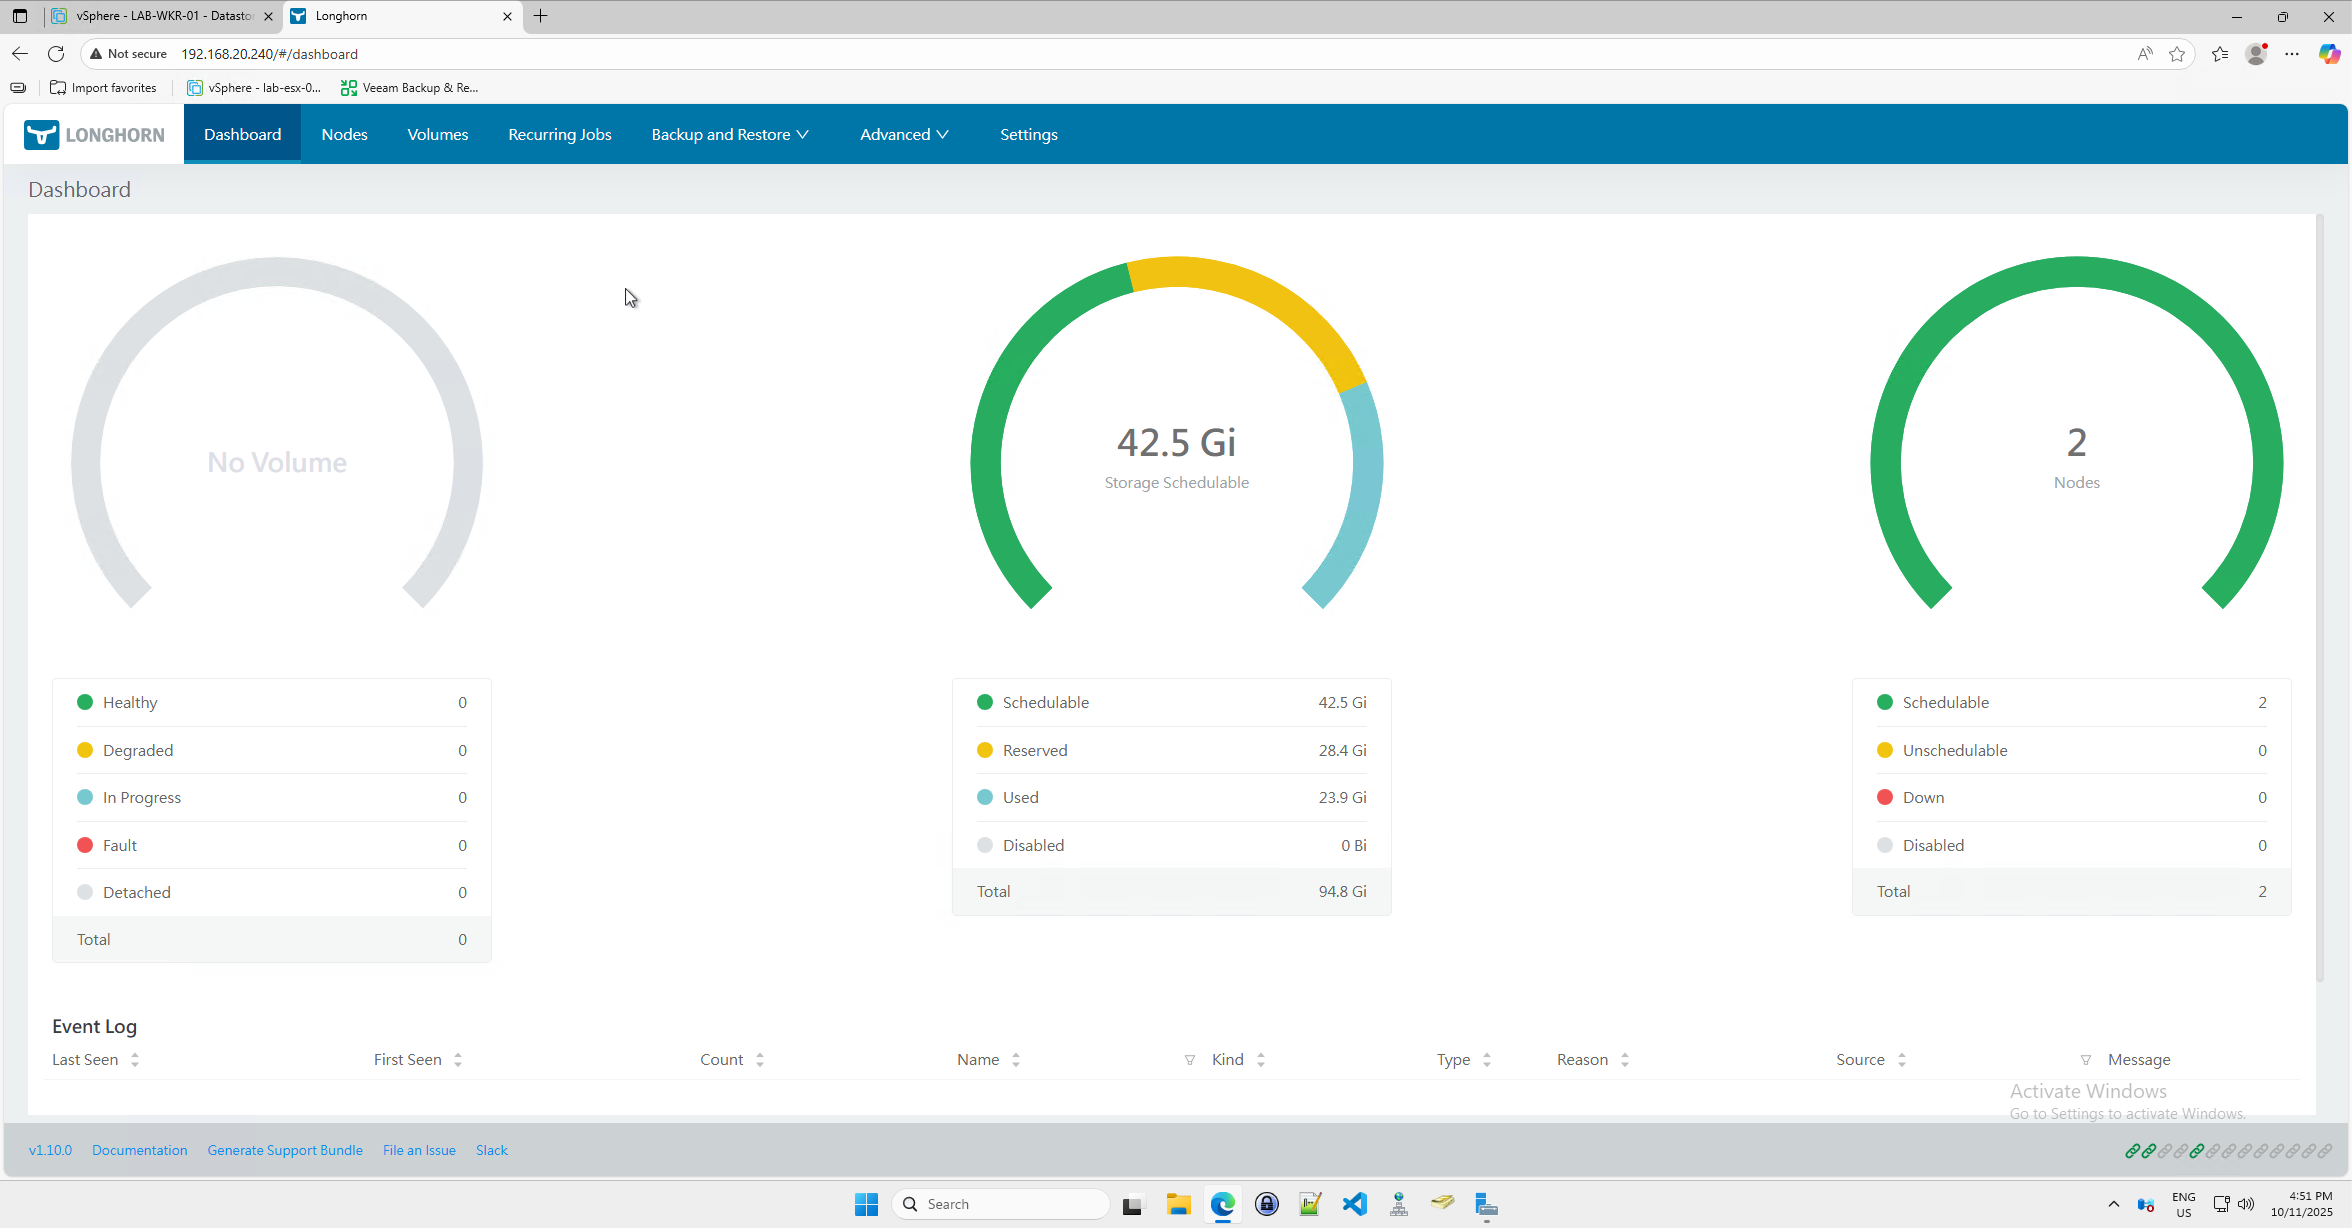
Task: Expand the Advanced dropdown menu
Action: coord(904,134)
